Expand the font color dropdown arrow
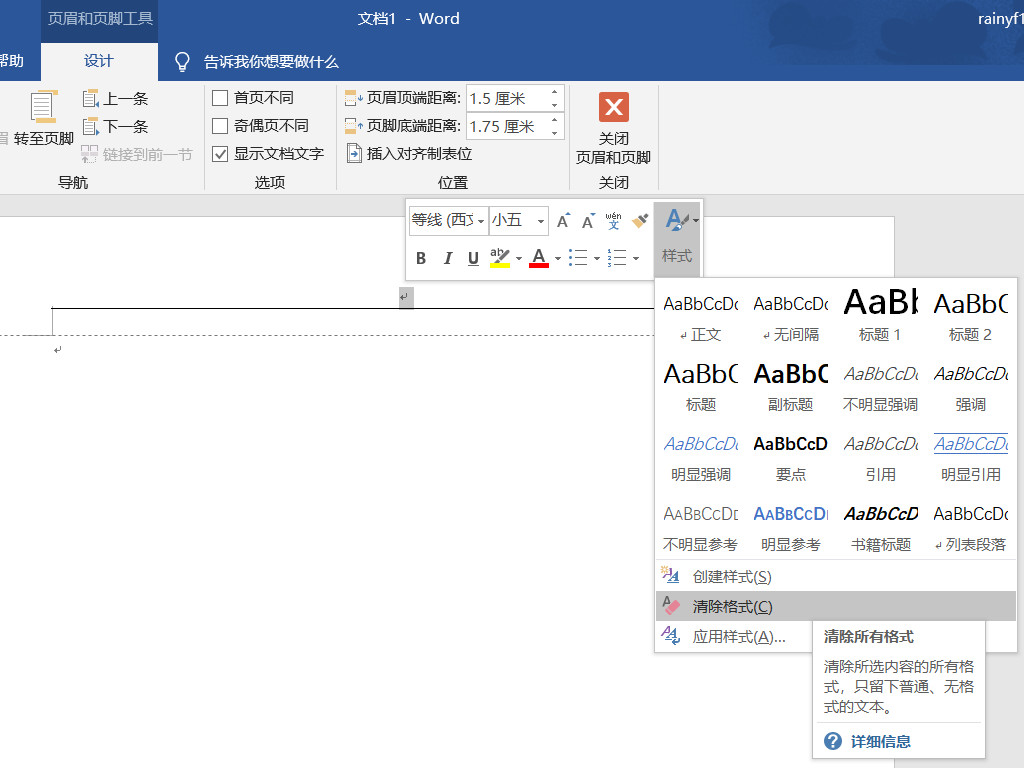Viewport: 1024px width, 768px height. 558,259
